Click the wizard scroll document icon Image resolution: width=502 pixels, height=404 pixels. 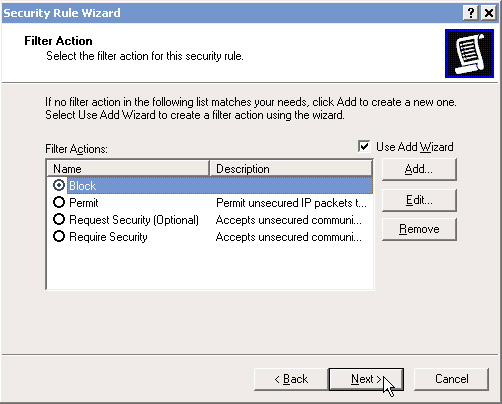469,53
